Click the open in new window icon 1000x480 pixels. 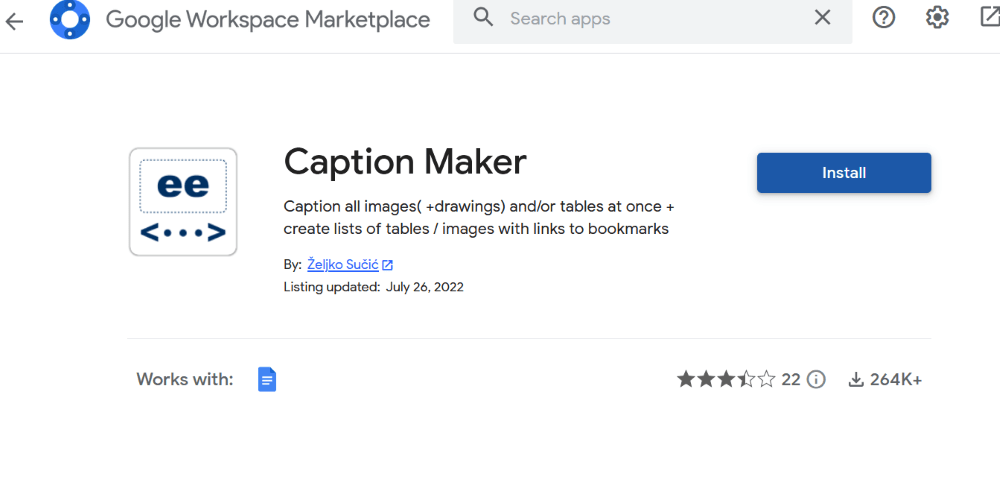(989, 17)
